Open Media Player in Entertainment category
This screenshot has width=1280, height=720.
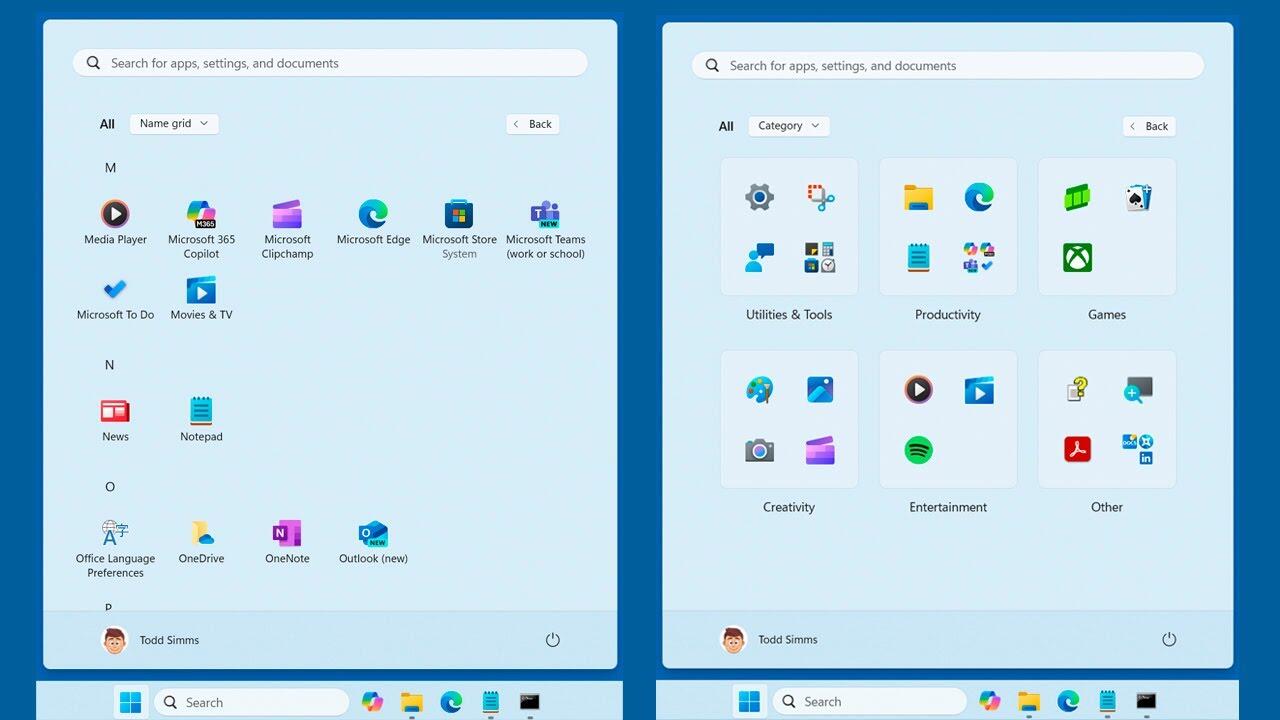pyautogui.click(x=918, y=389)
